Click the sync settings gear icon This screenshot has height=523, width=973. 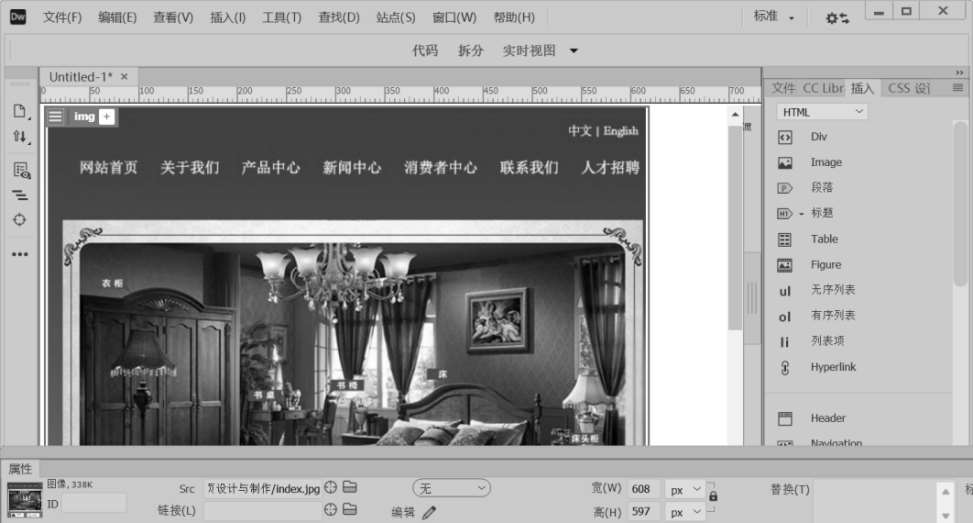point(836,18)
